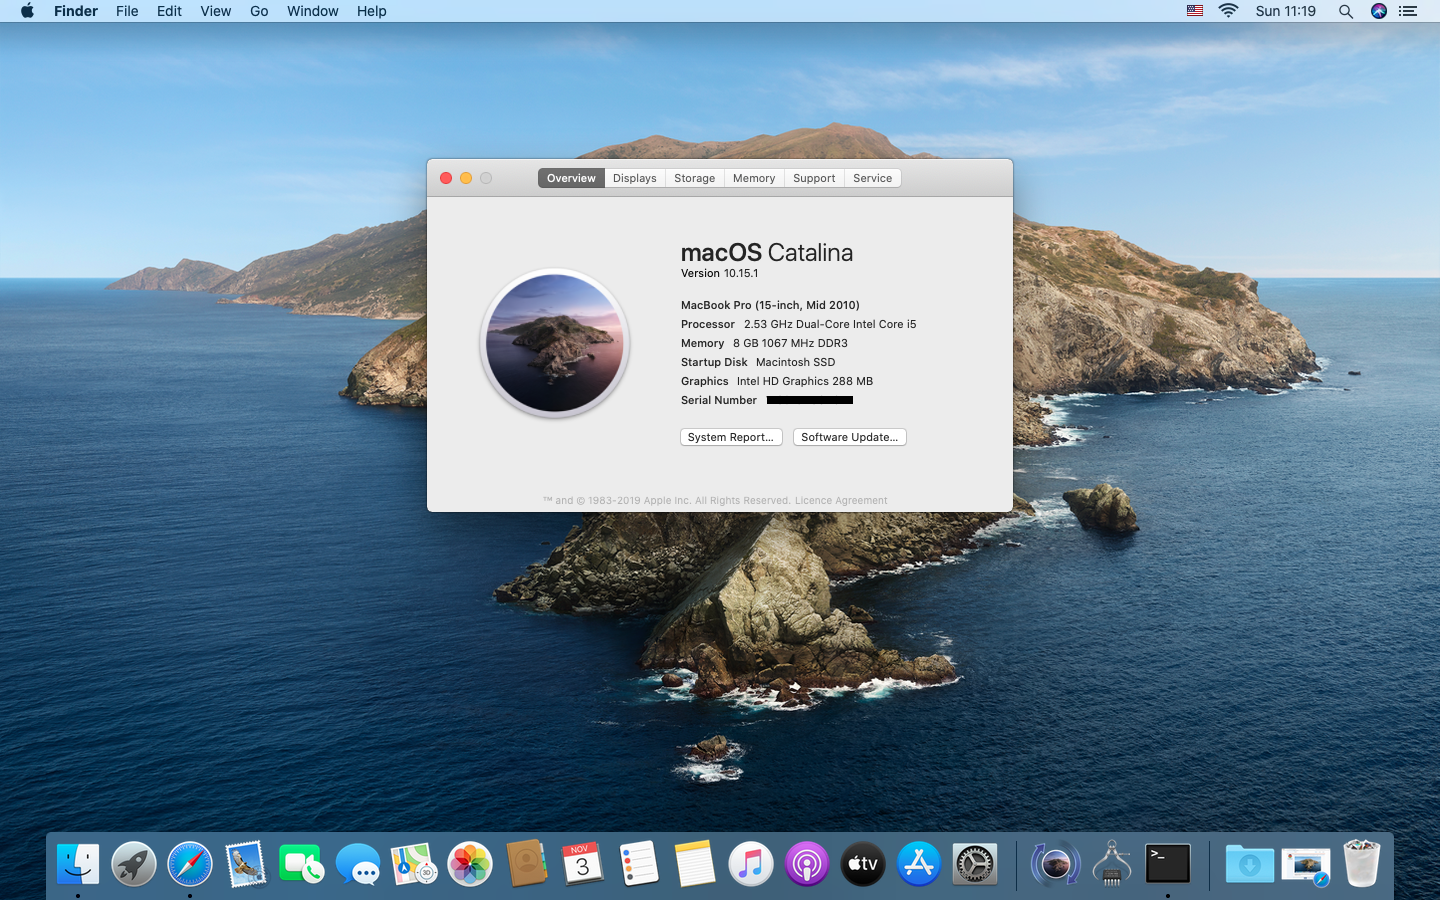Click the macOS Catalina island logo image
The image size is (1440, 900).
(555, 343)
